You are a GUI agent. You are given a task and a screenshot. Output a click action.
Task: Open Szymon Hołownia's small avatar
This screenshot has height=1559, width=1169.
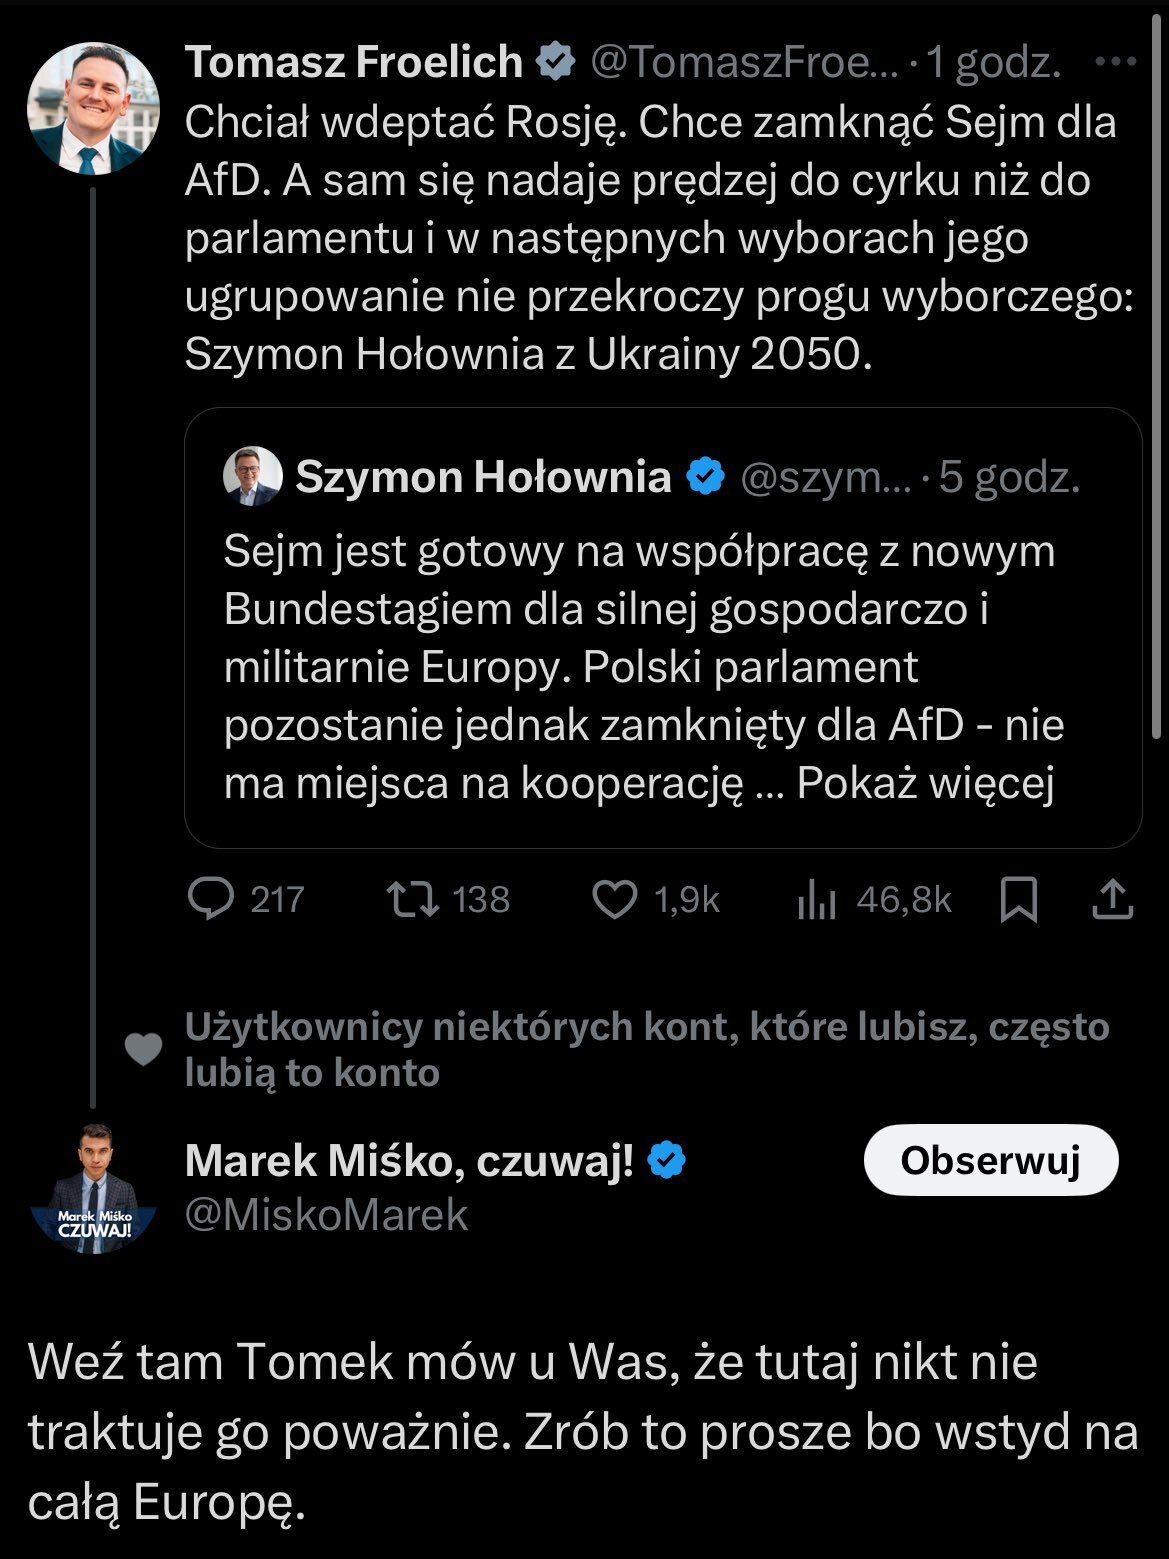tap(252, 476)
